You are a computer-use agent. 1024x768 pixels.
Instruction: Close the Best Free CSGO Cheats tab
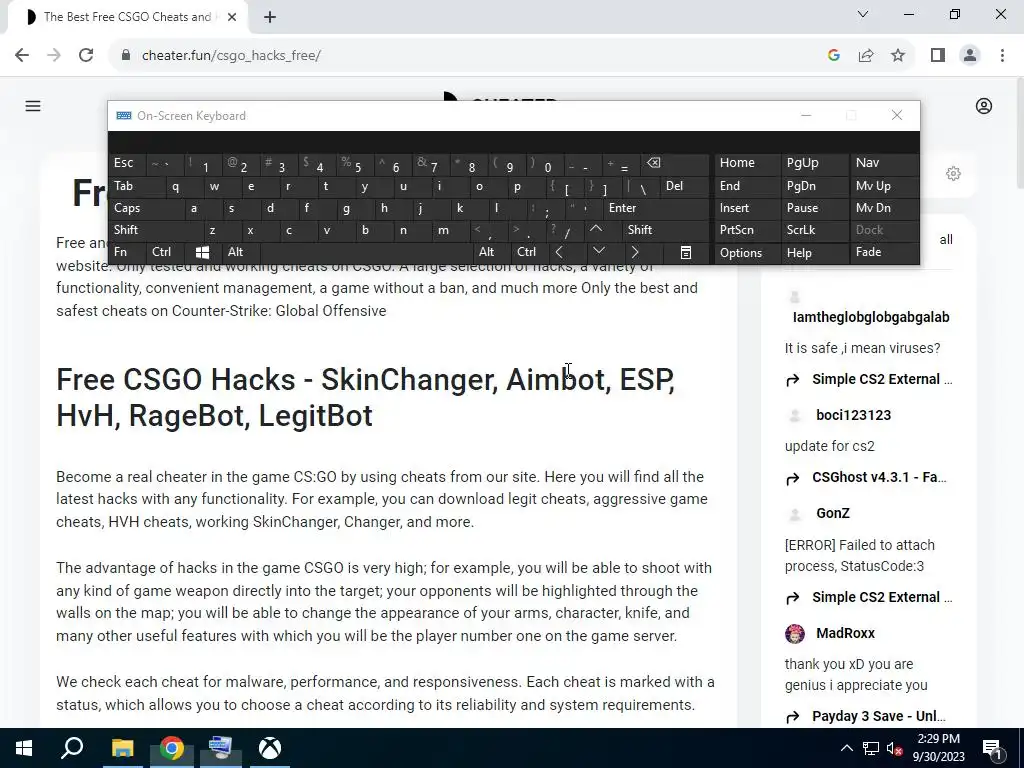(x=232, y=17)
